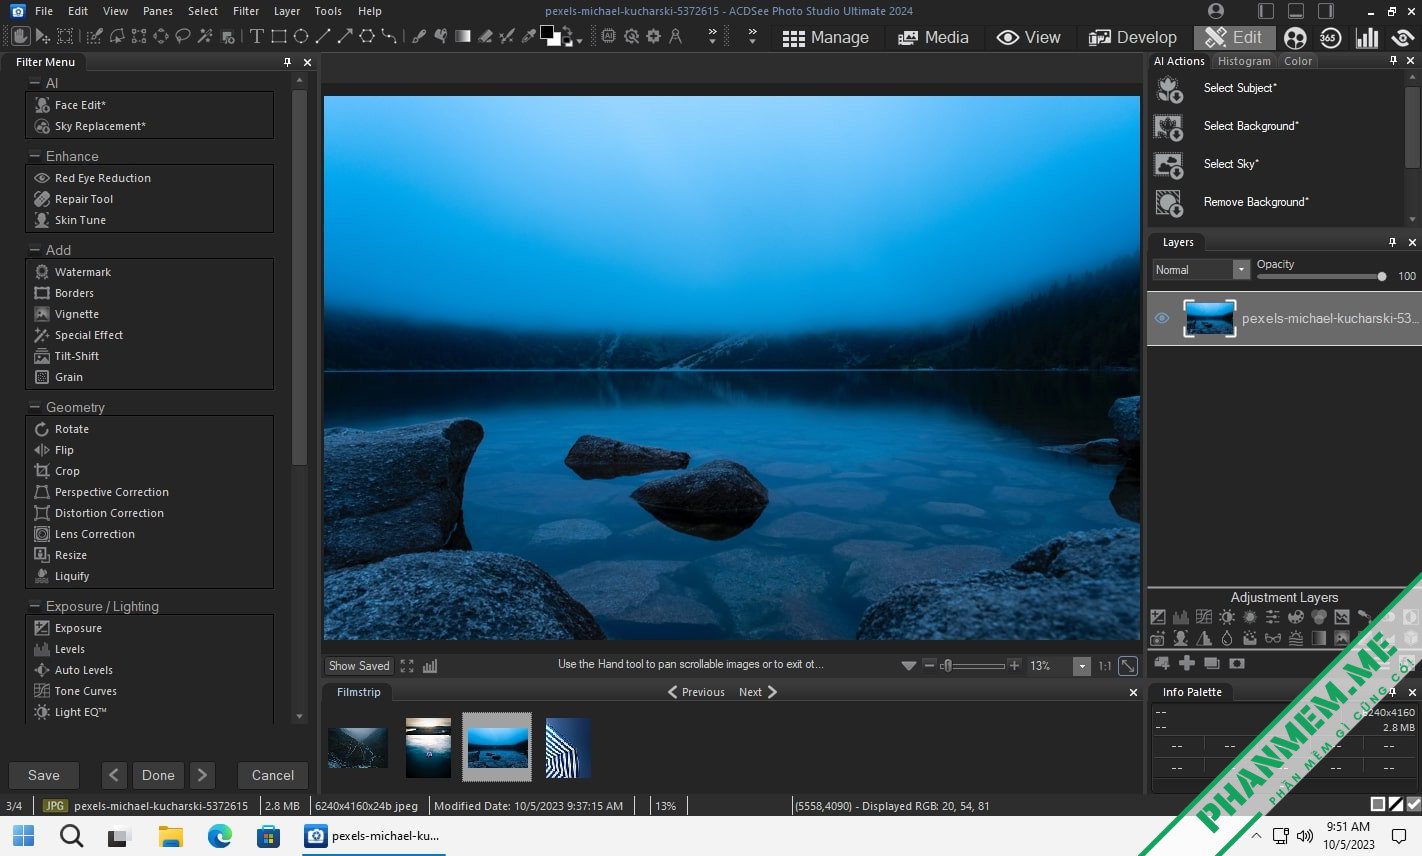Viewport: 1422px width, 856px height.
Task: Collapse the Exposure / Lighting filter group
Action: click(35, 606)
